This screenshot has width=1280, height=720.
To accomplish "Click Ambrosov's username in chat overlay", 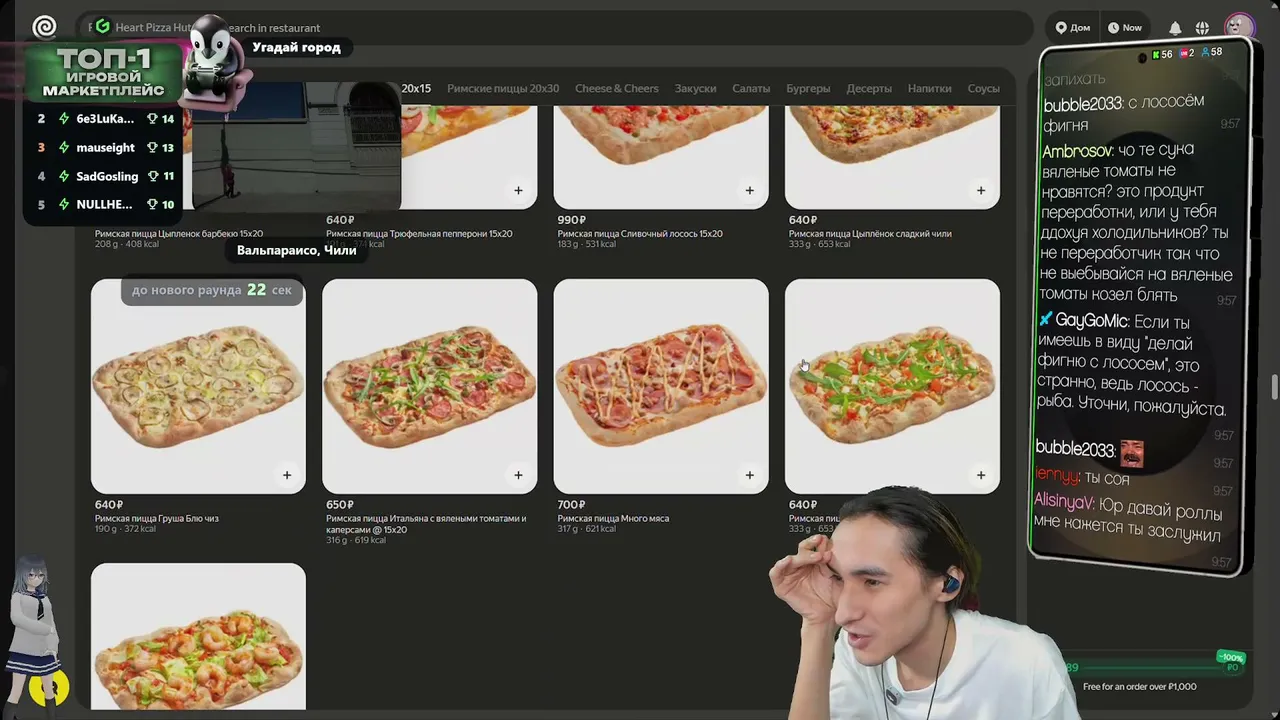I will [x=1077, y=151].
